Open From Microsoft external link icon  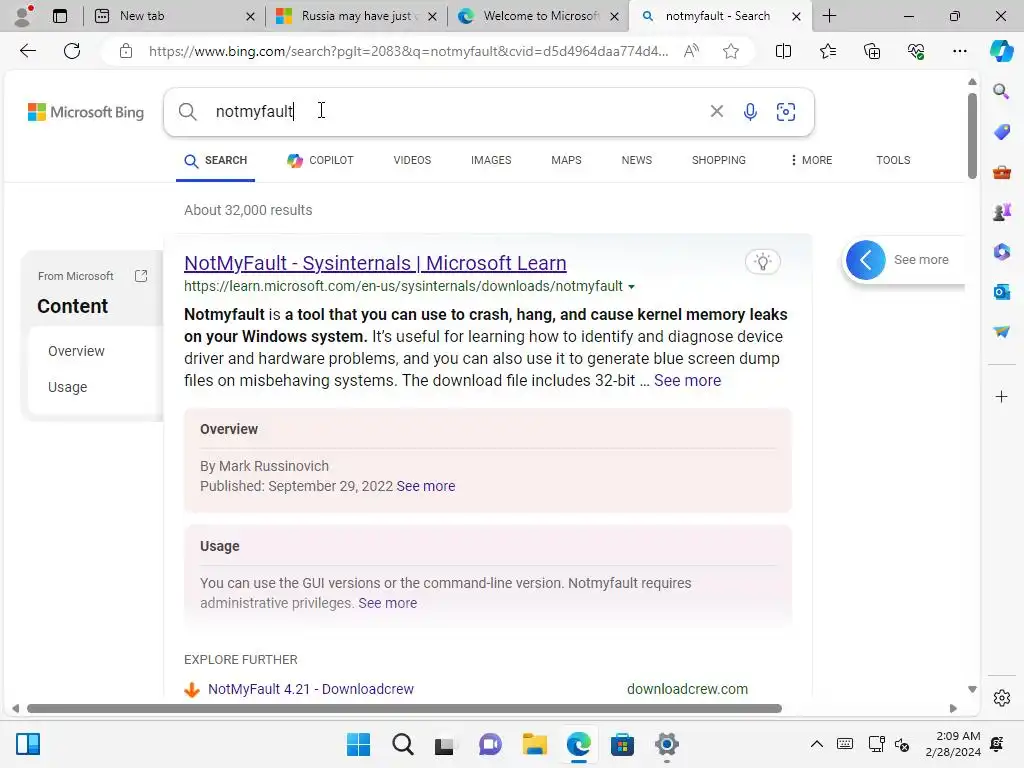coord(141,276)
